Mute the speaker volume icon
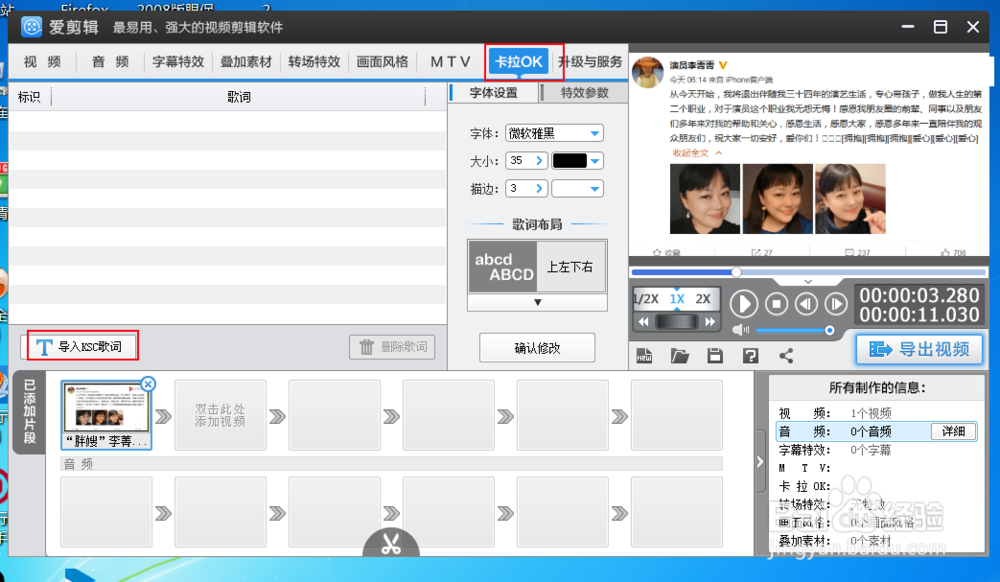The height and width of the screenshot is (582, 1000). (x=740, y=330)
